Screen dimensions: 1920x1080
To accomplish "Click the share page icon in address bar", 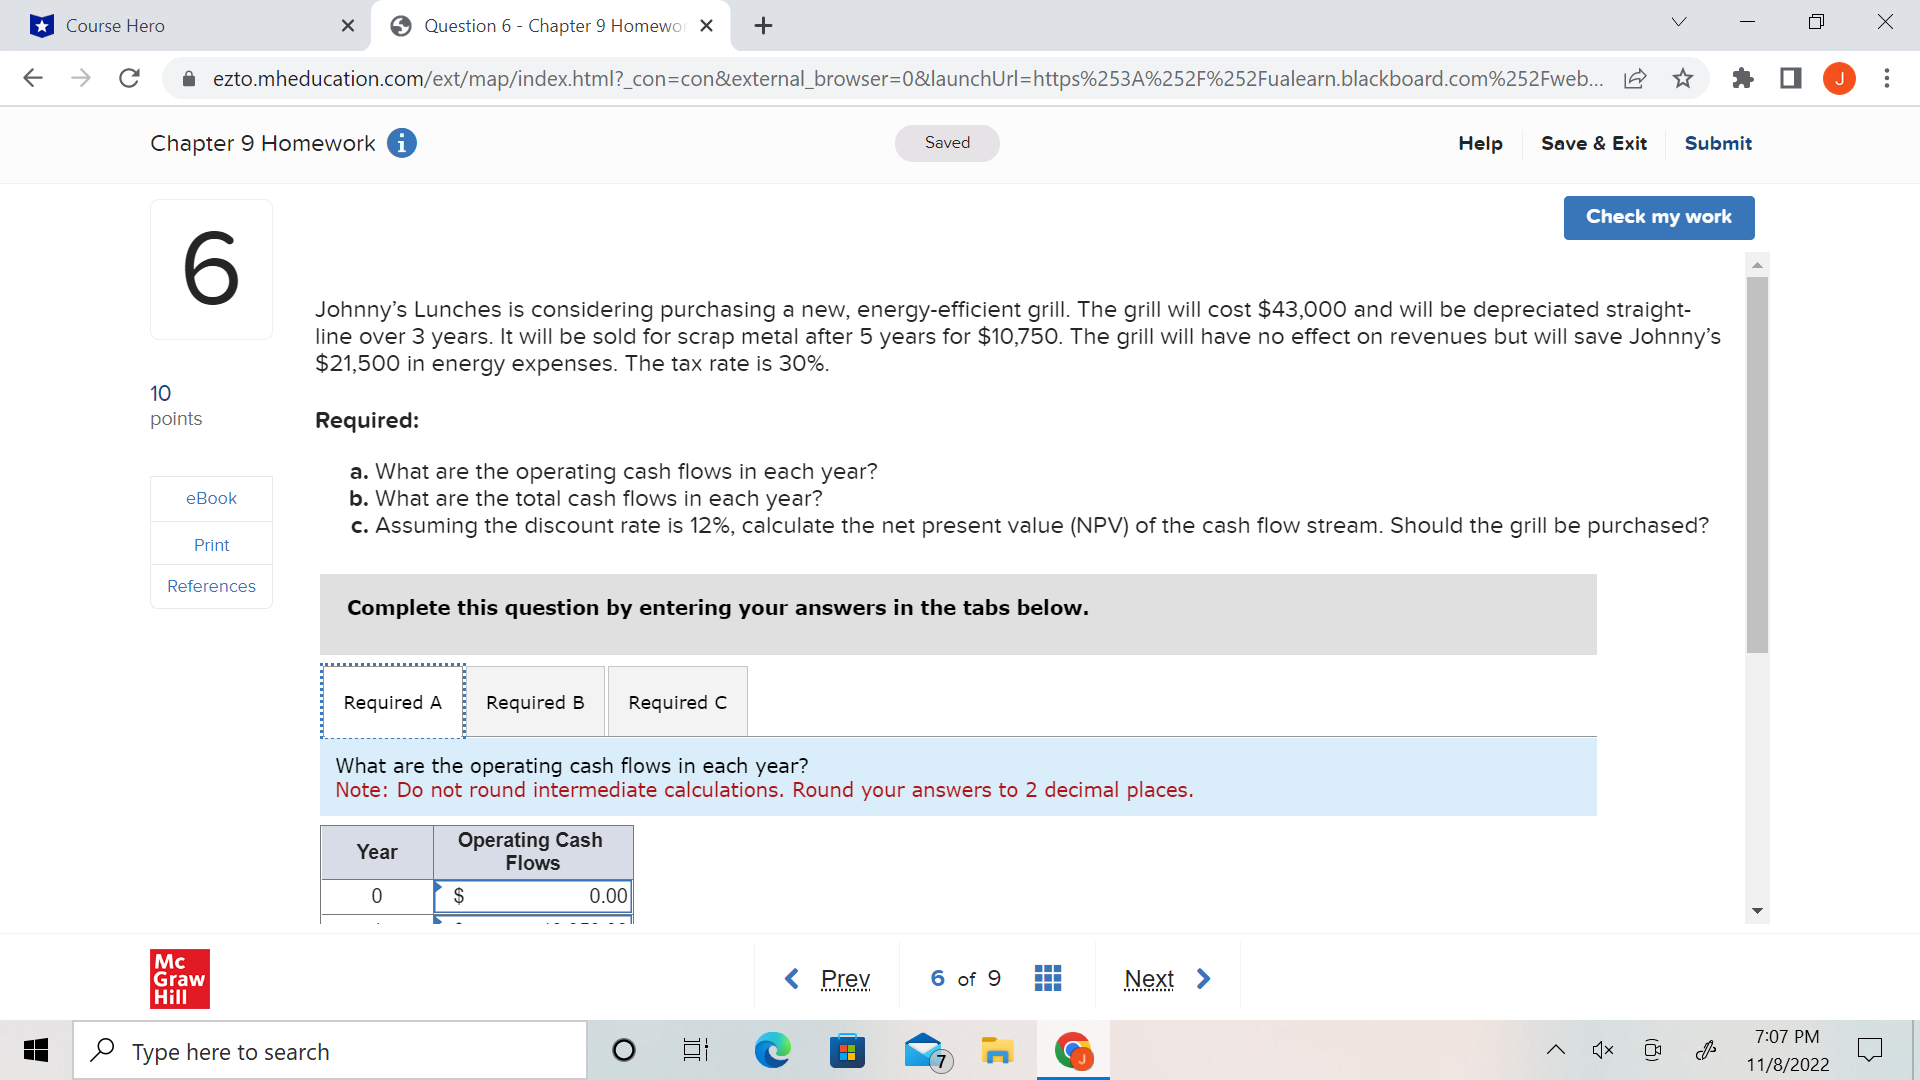I will pyautogui.click(x=1635, y=78).
